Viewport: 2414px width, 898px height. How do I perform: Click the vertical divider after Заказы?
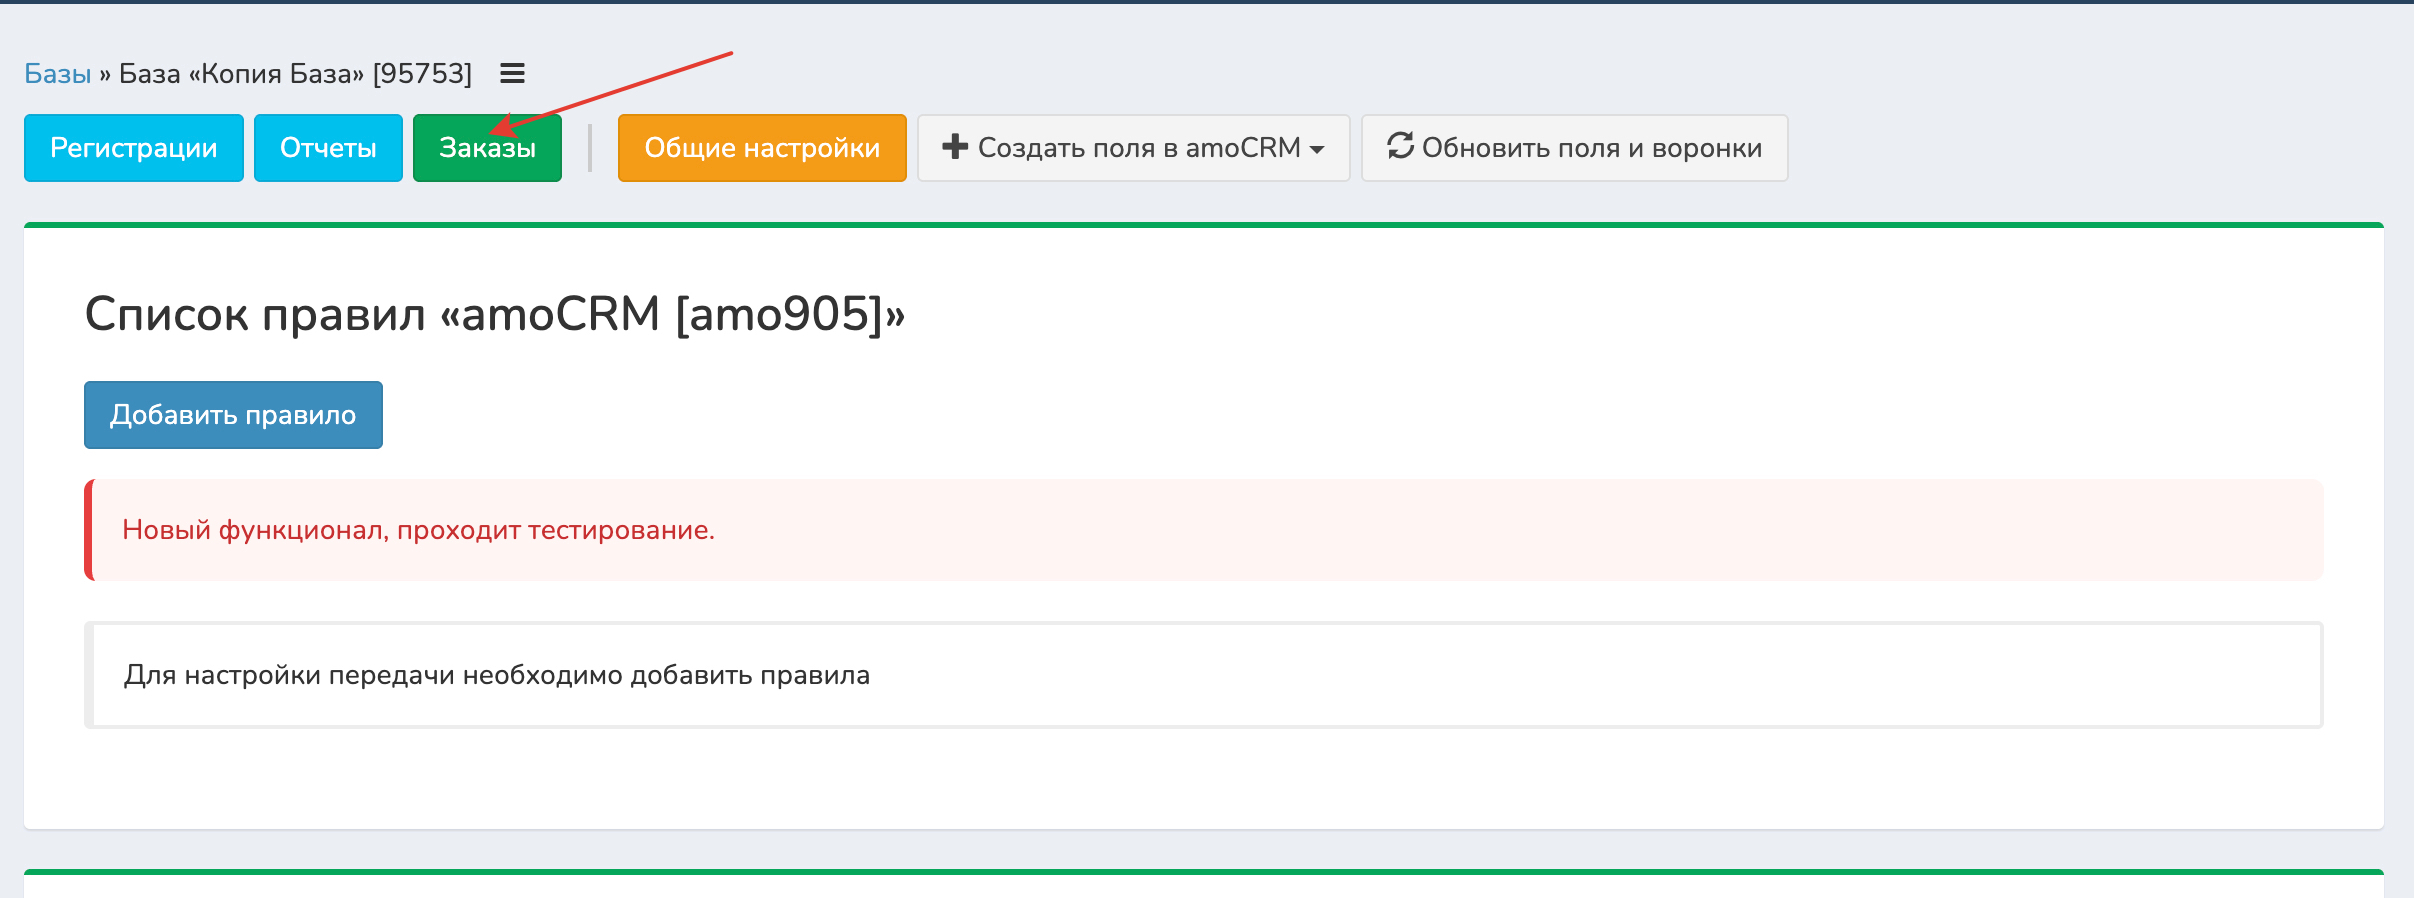590,148
